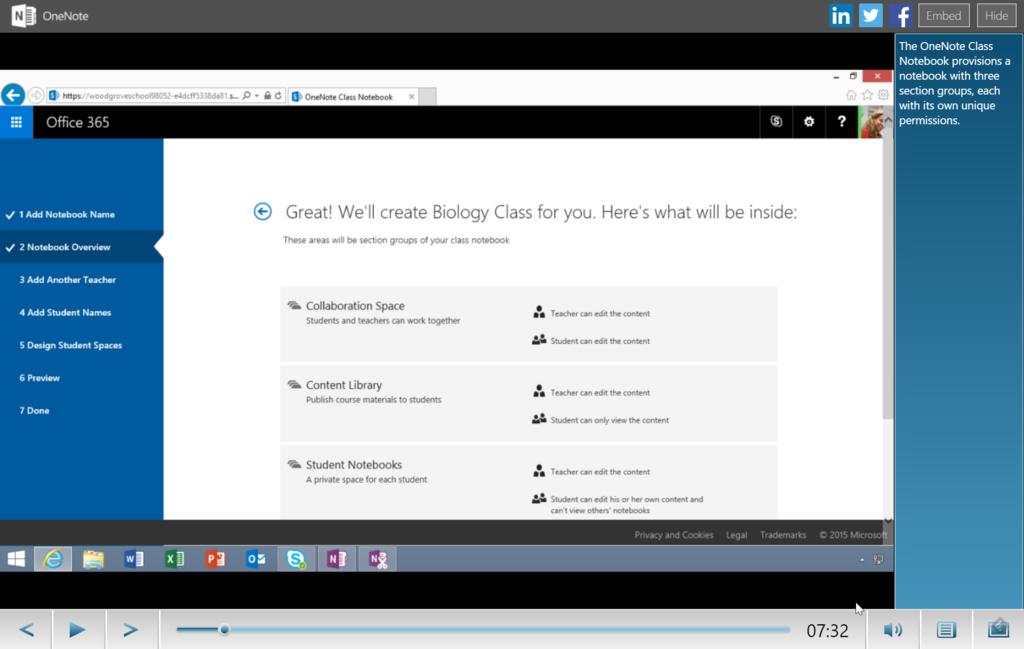
Task: Go back in the browser
Action: point(13,95)
